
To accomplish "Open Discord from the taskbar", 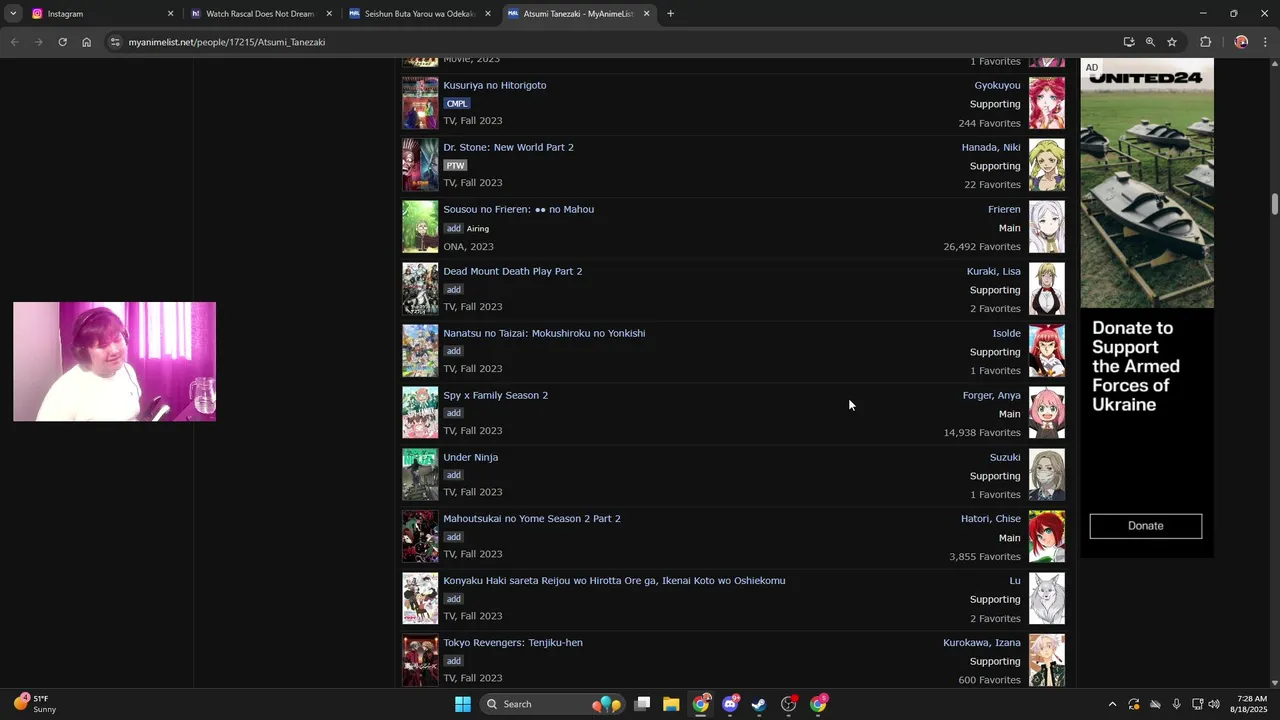I will point(731,704).
